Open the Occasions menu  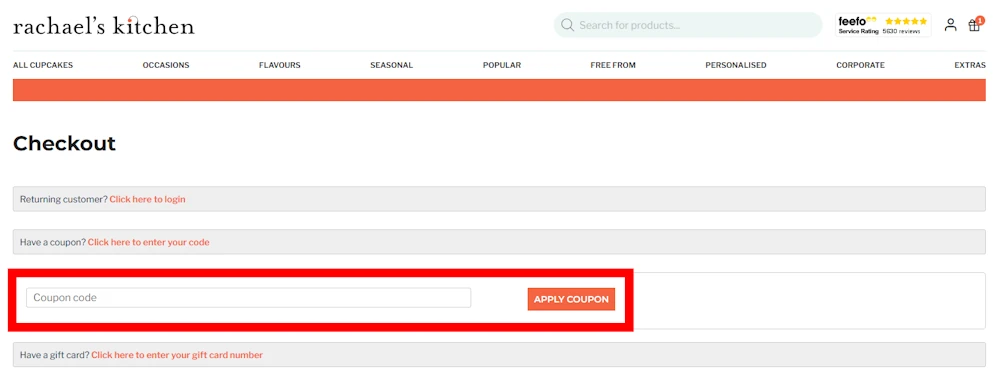(x=166, y=65)
